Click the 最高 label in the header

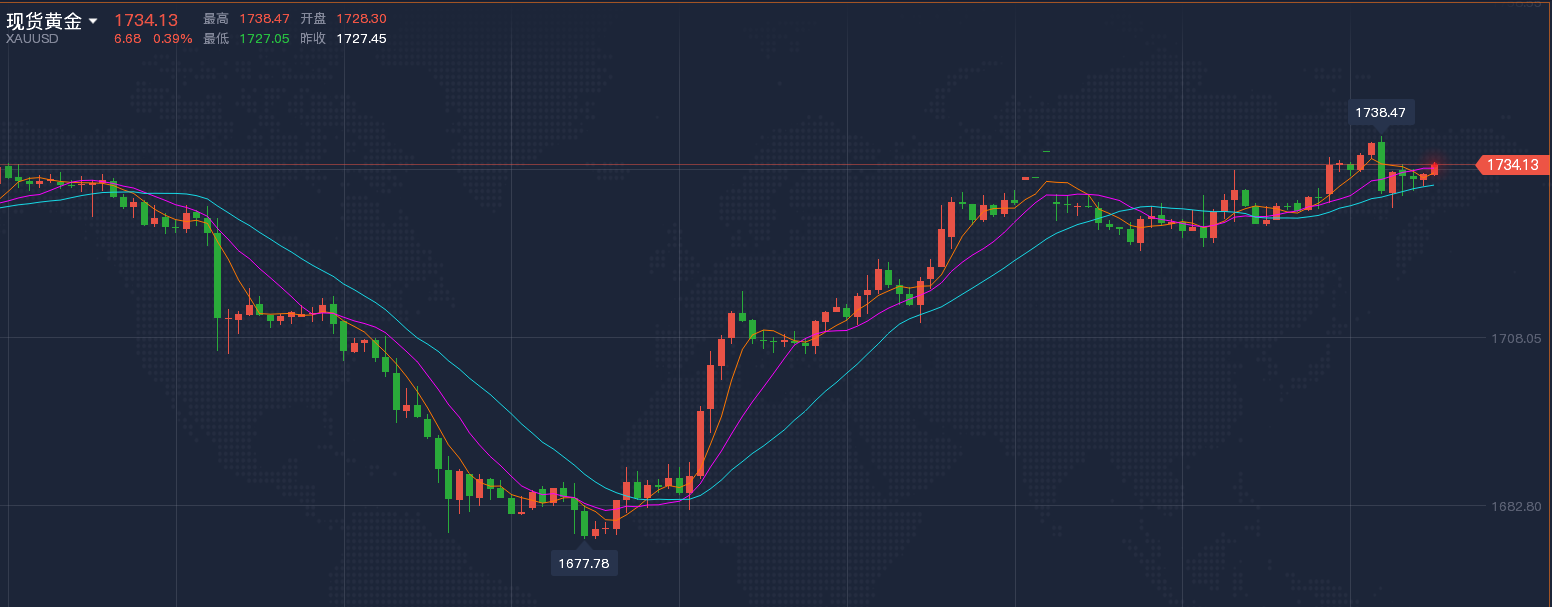(215, 19)
